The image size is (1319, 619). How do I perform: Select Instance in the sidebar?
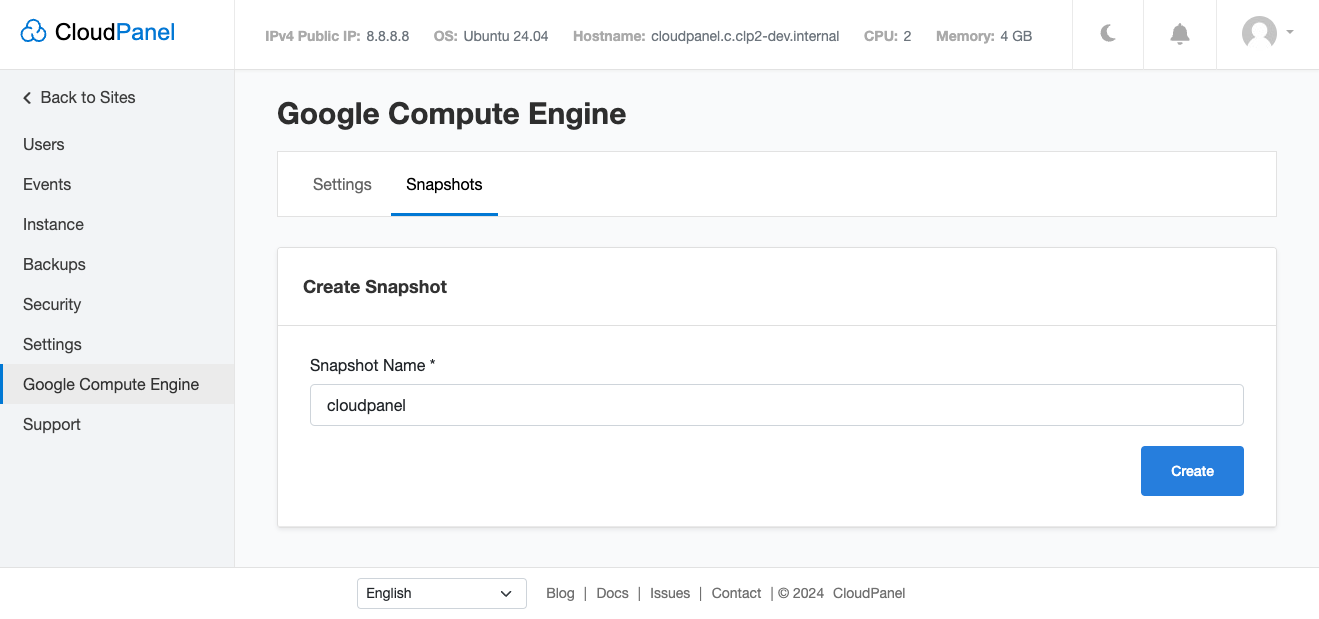click(x=53, y=224)
